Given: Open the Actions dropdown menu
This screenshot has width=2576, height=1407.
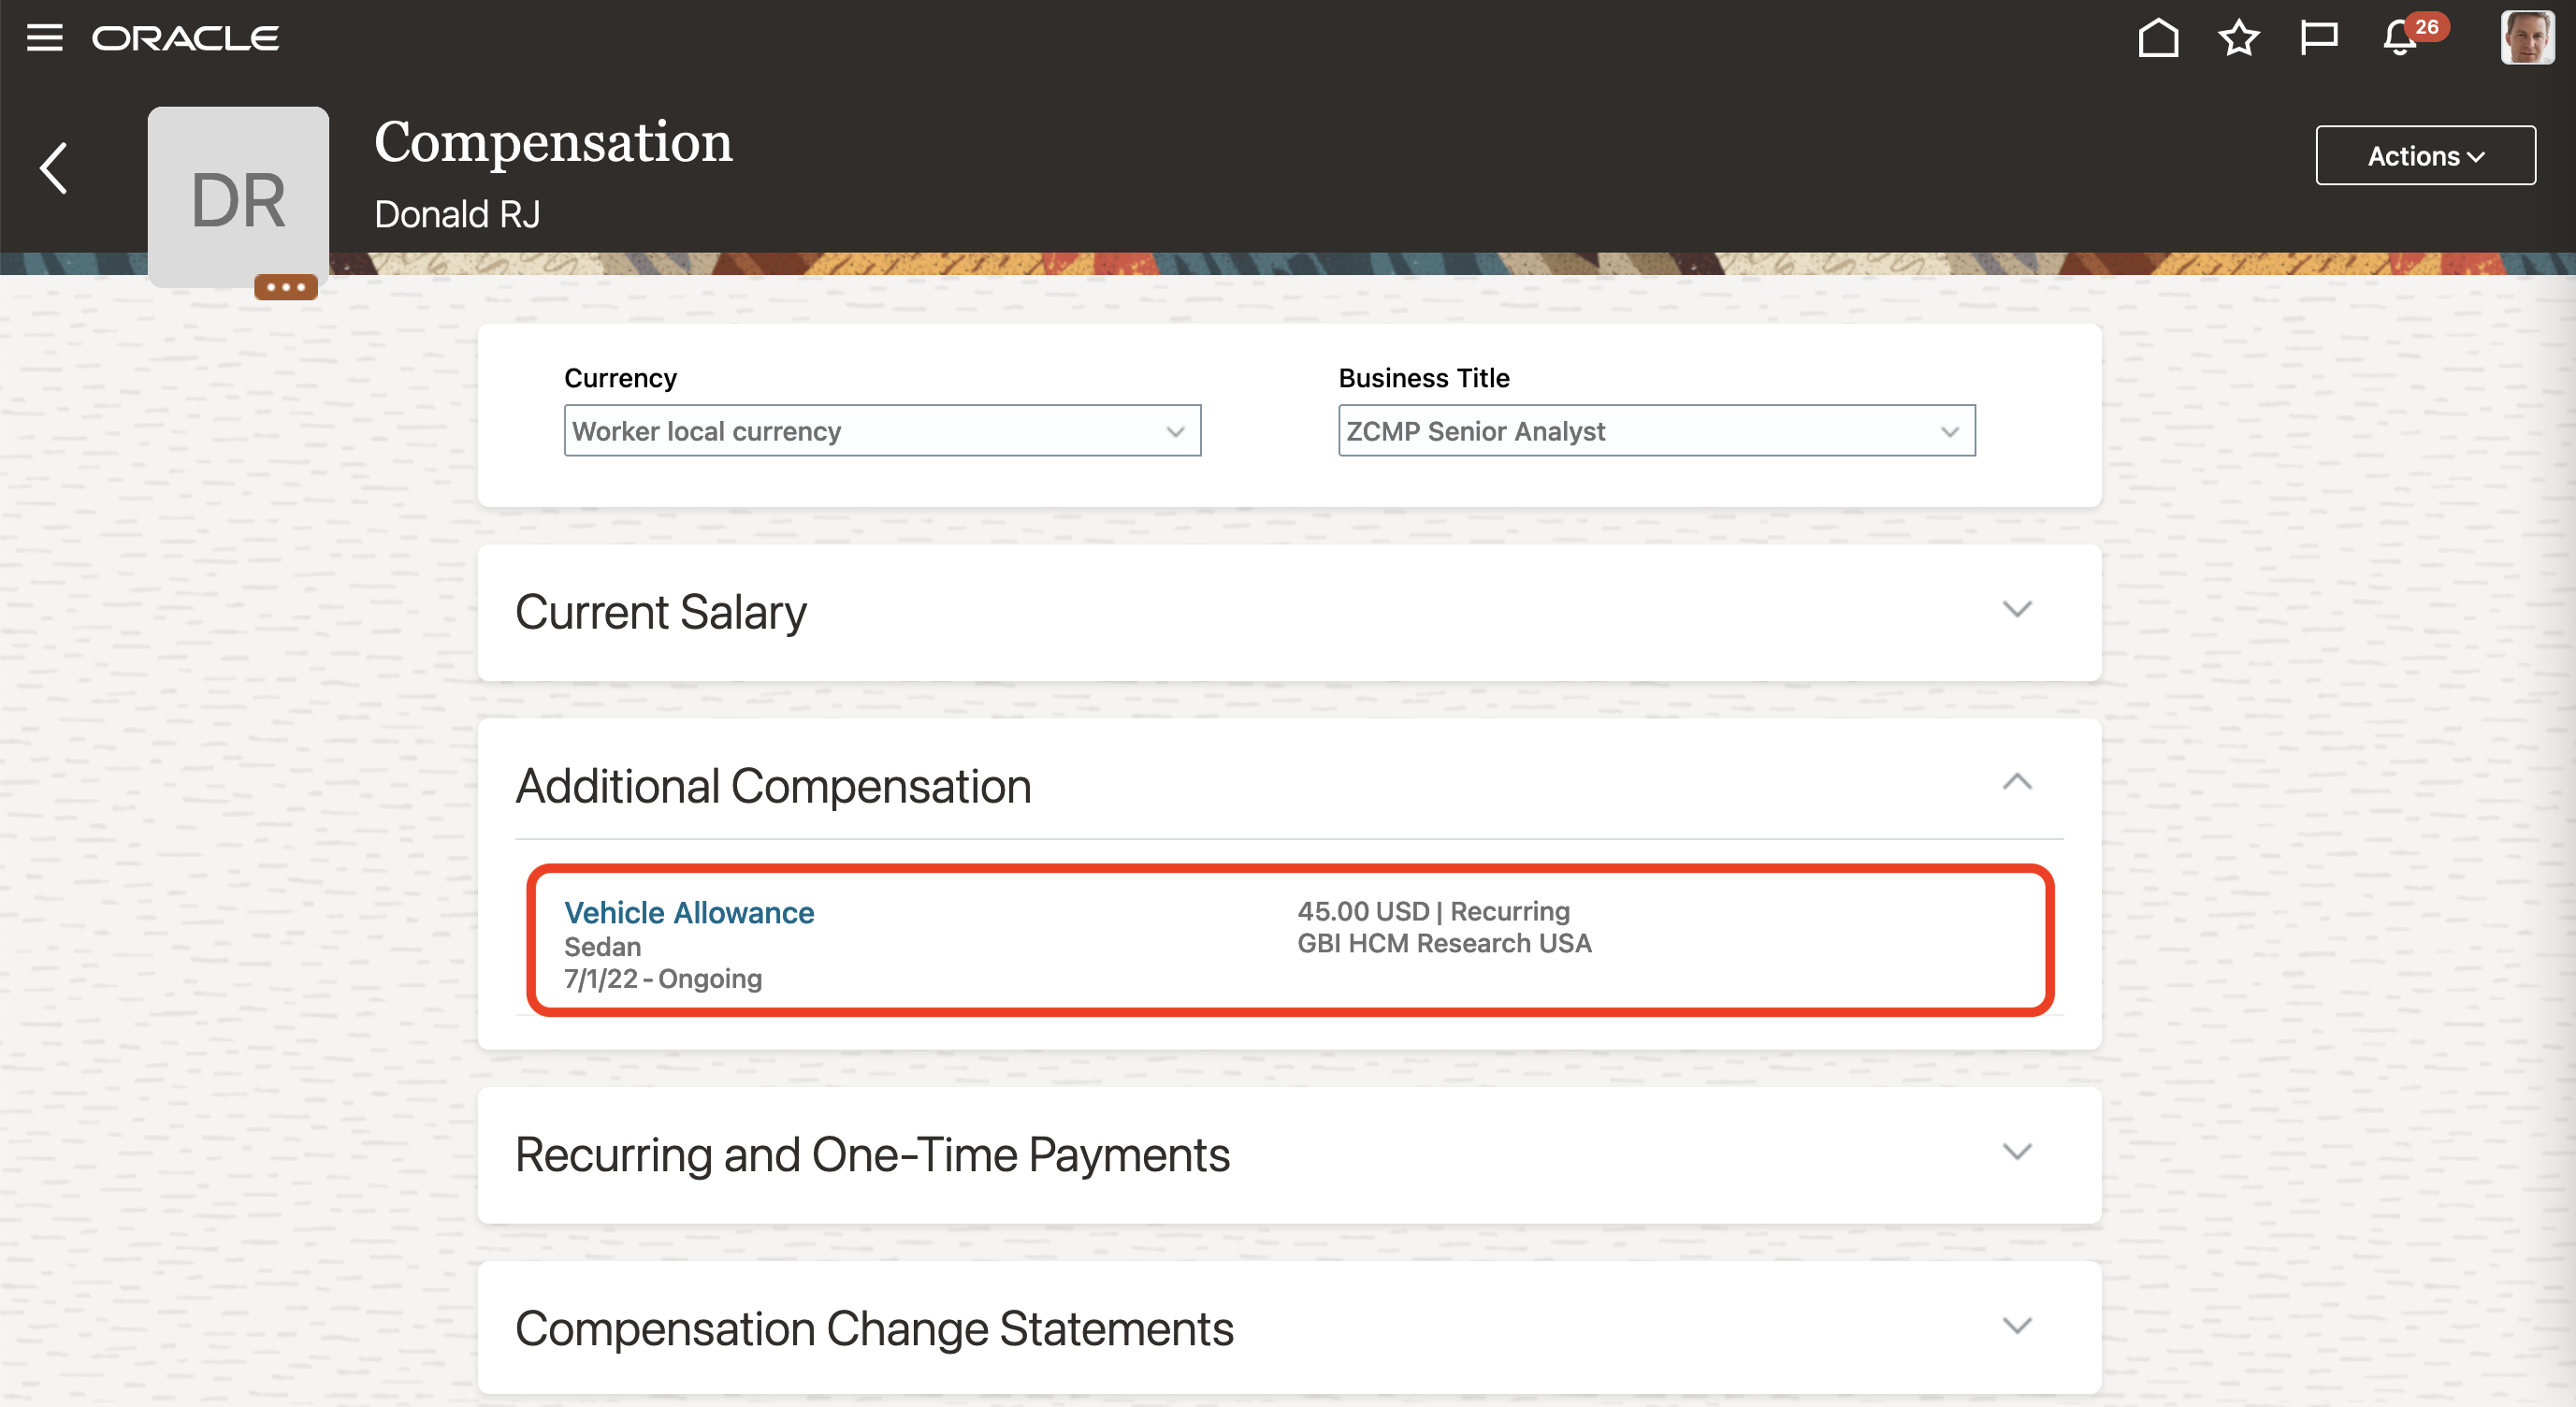Looking at the screenshot, I should point(2424,155).
